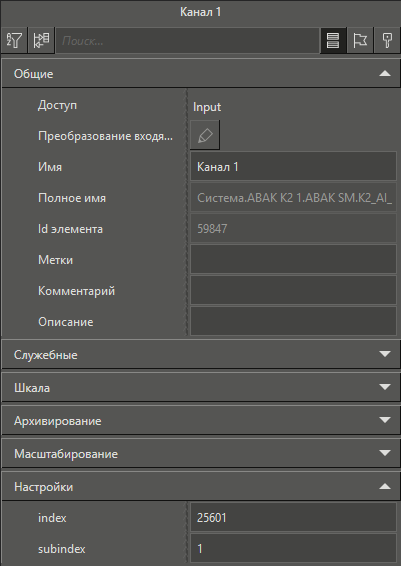Click the Канал 1 panel title

coord(201,12)
